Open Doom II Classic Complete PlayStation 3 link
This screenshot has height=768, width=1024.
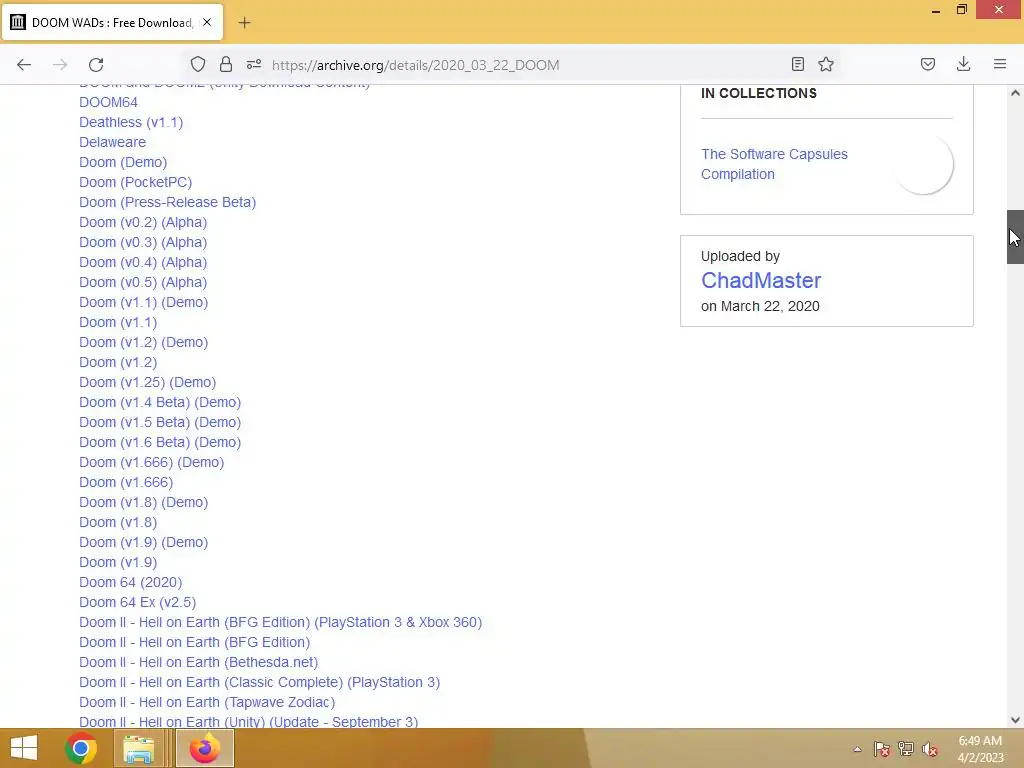point(259,682)
